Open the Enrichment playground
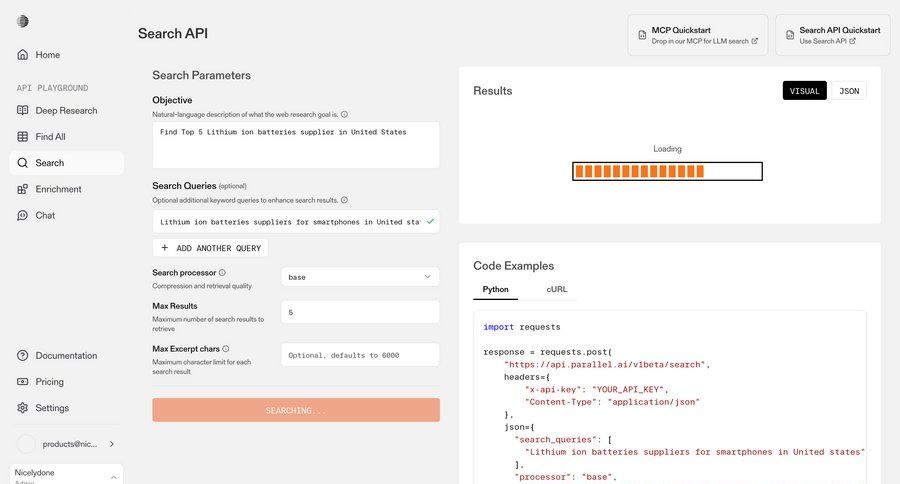900x484 pixels. point(58,189)
